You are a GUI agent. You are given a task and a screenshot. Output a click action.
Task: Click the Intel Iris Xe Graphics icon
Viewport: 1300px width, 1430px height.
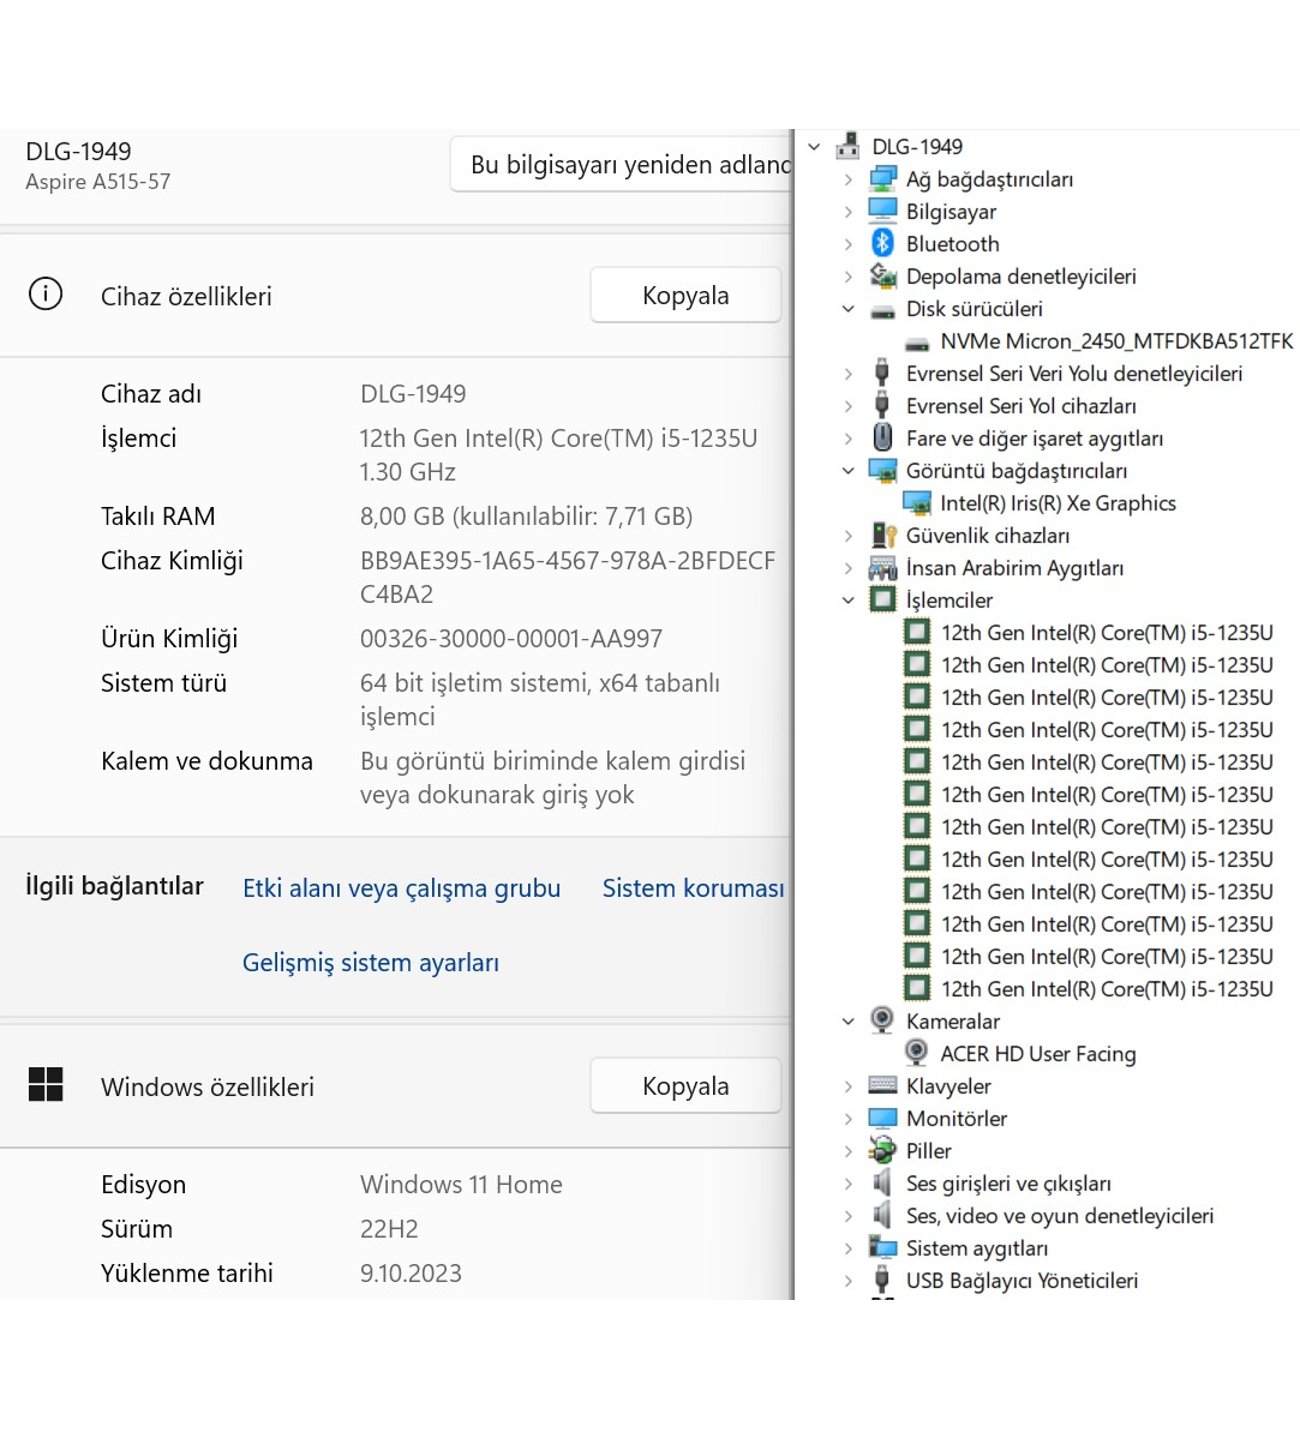click(916, 503)
